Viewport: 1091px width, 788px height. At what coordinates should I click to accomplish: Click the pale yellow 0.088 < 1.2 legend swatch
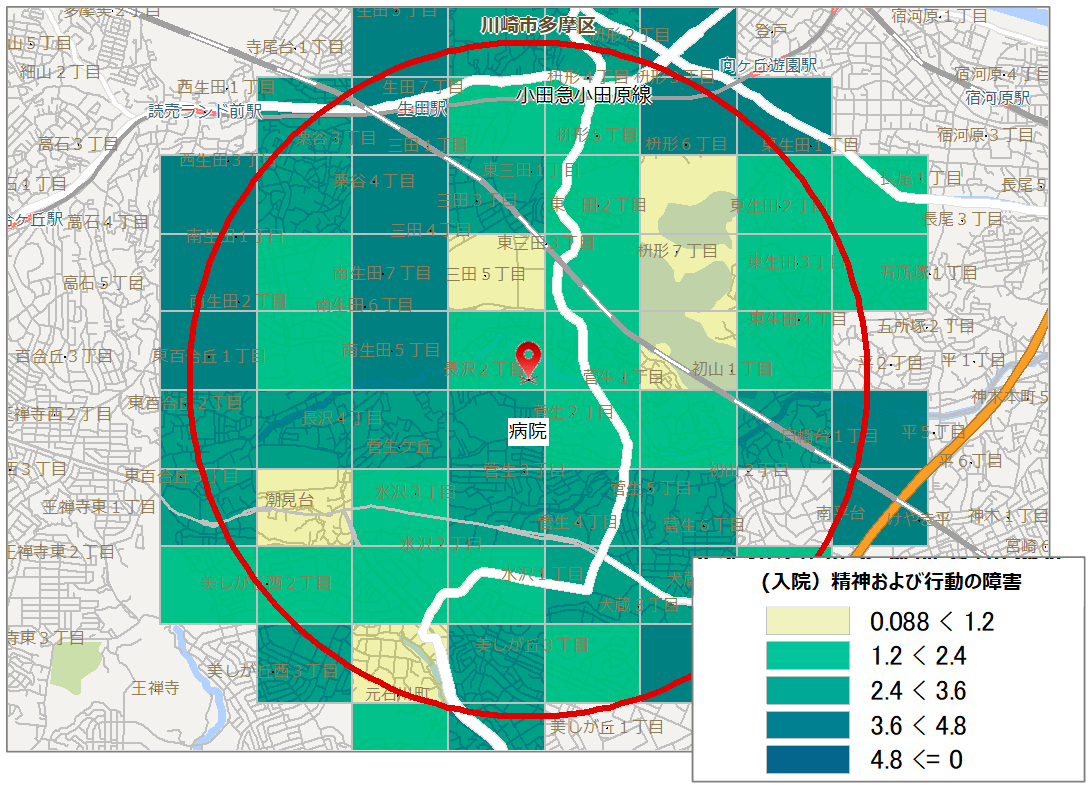807,621
